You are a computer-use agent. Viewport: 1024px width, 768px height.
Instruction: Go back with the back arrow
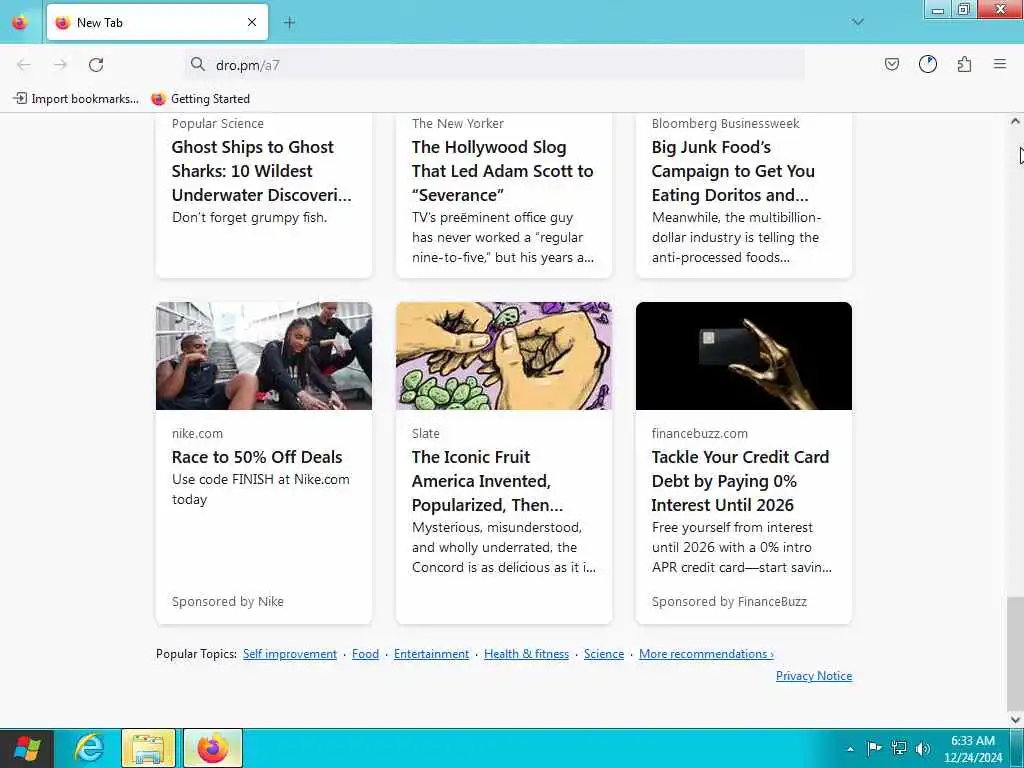24,64
